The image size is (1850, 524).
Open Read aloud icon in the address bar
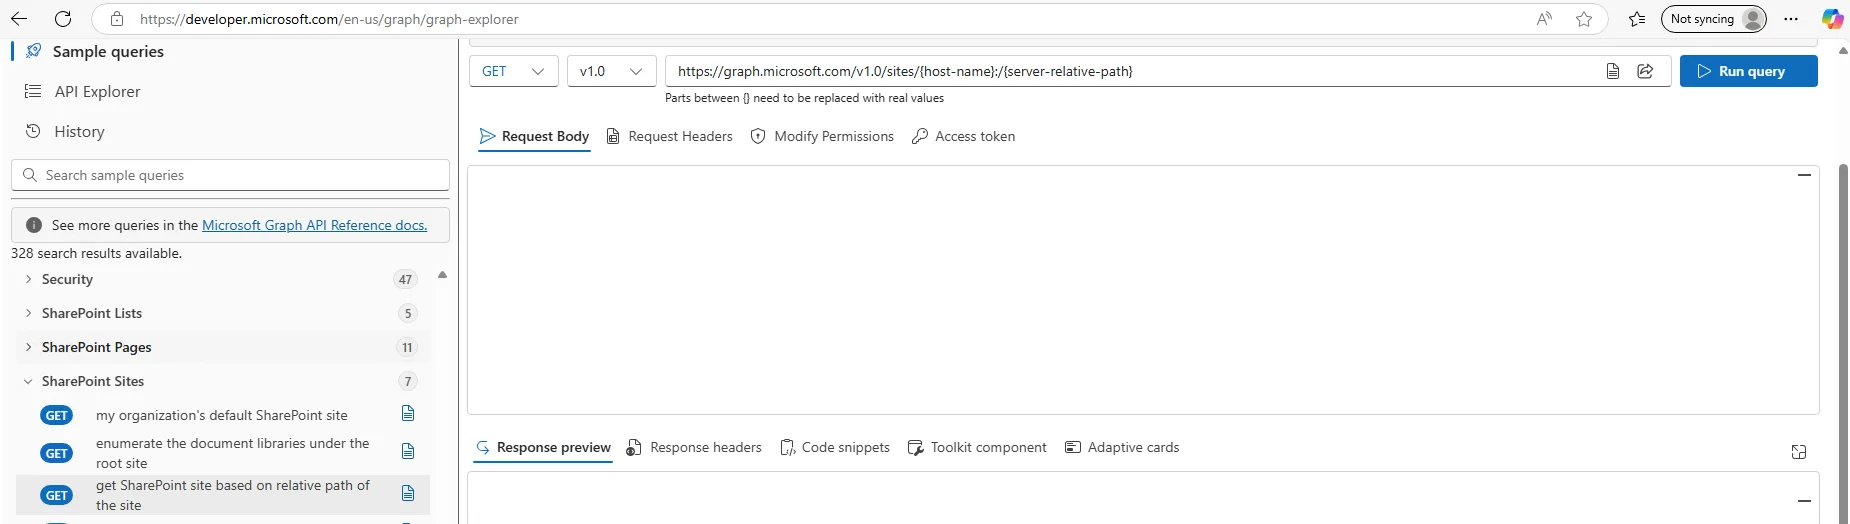(x=1545, y=19)
